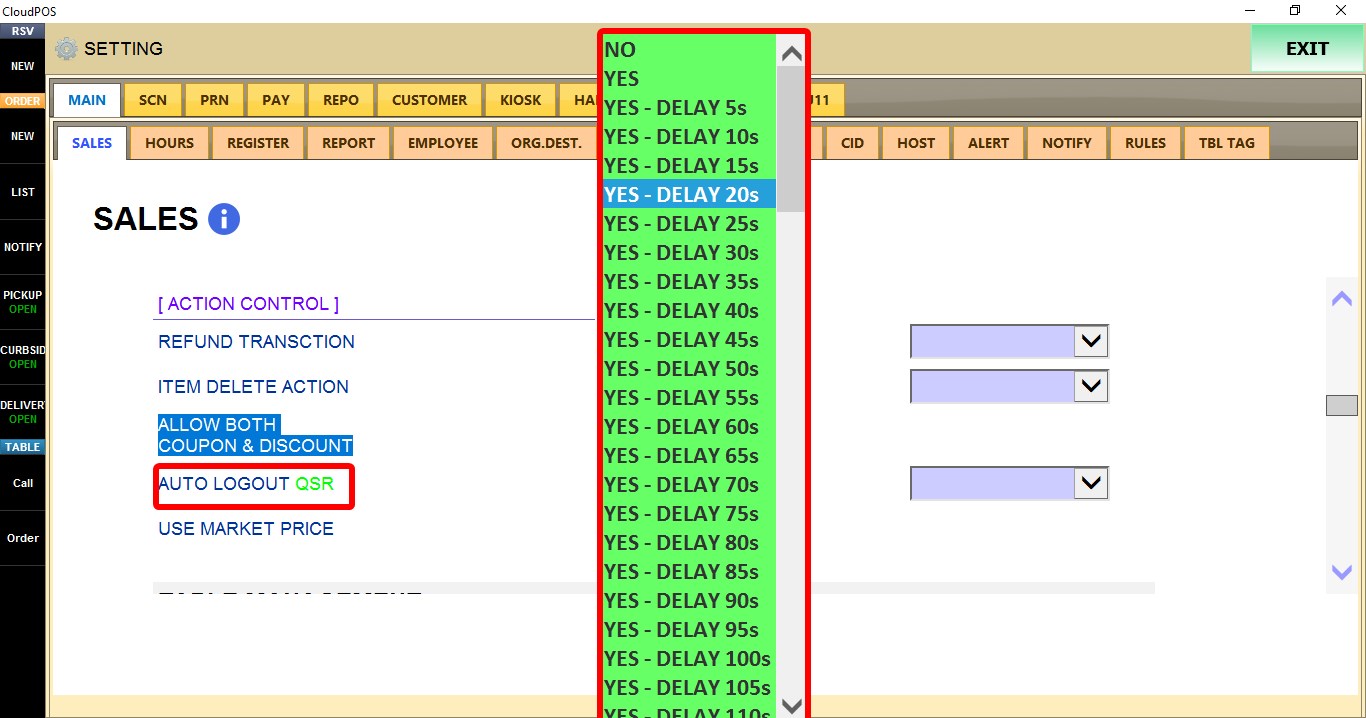Open the PAY tab
Viewport: 1366px width, 718px height.
pos(276,100)
